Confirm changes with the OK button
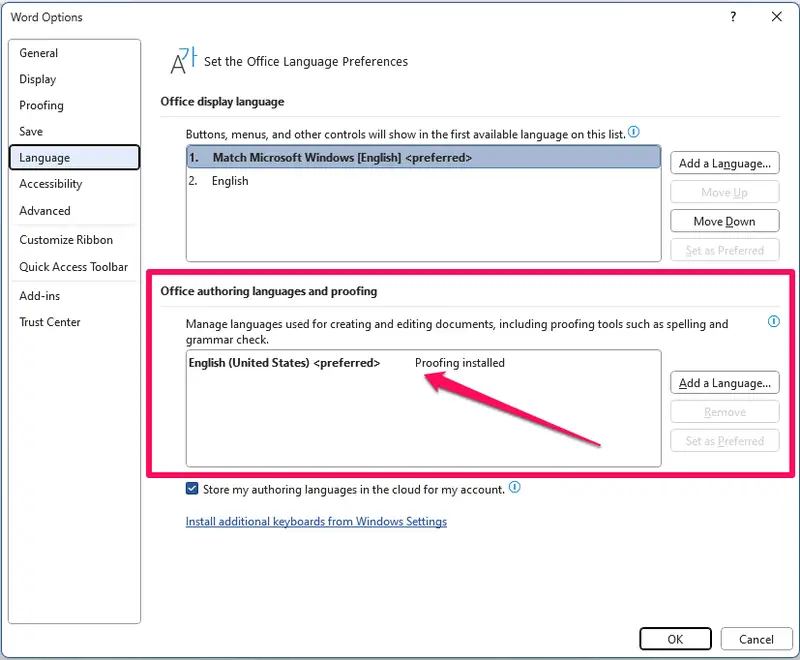 [x=675, y=639]
